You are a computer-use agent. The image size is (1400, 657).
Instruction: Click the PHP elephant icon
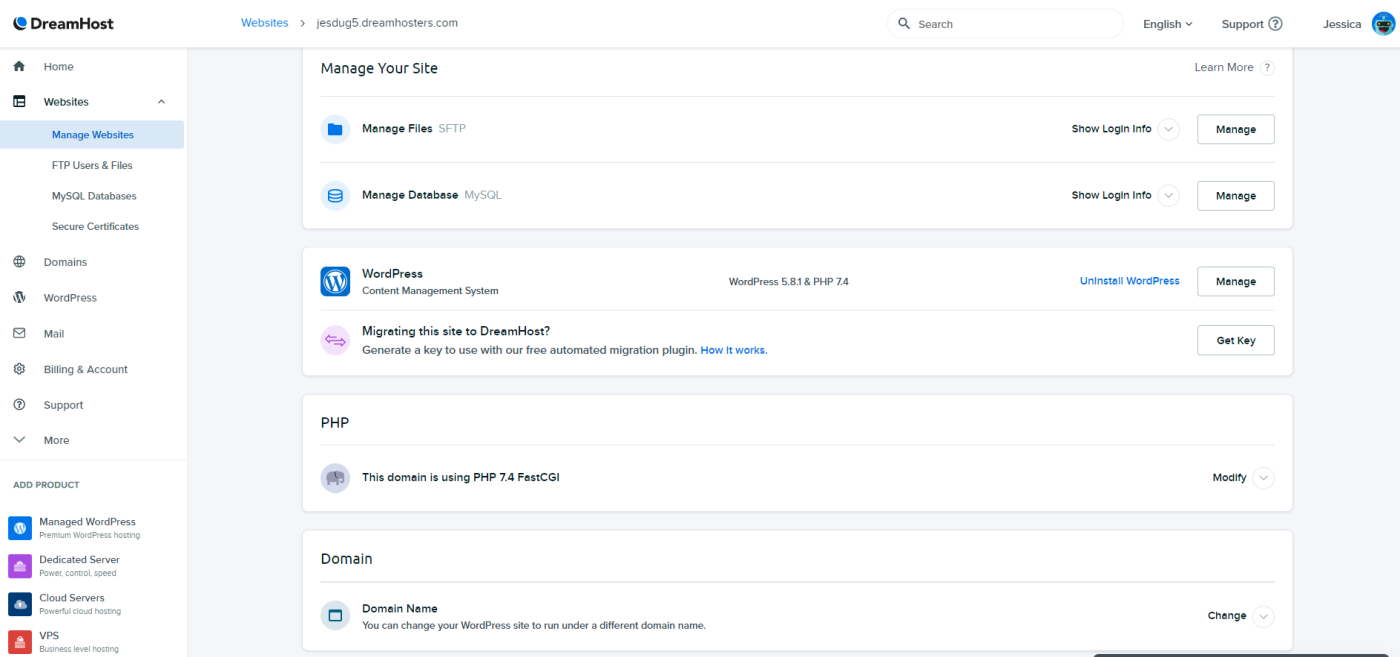(x=335, y=477)
